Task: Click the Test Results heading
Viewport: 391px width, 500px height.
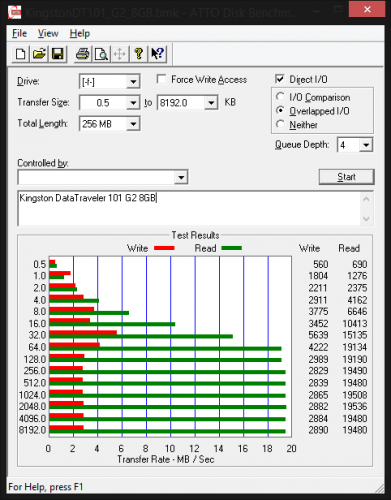Action: 195,235
